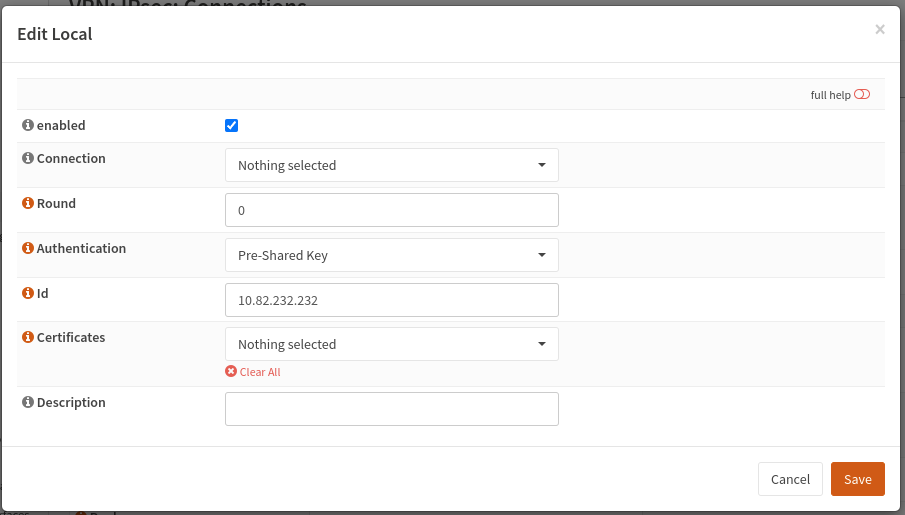Click the red Clear All x icon
905x515 pixels.
231,372
